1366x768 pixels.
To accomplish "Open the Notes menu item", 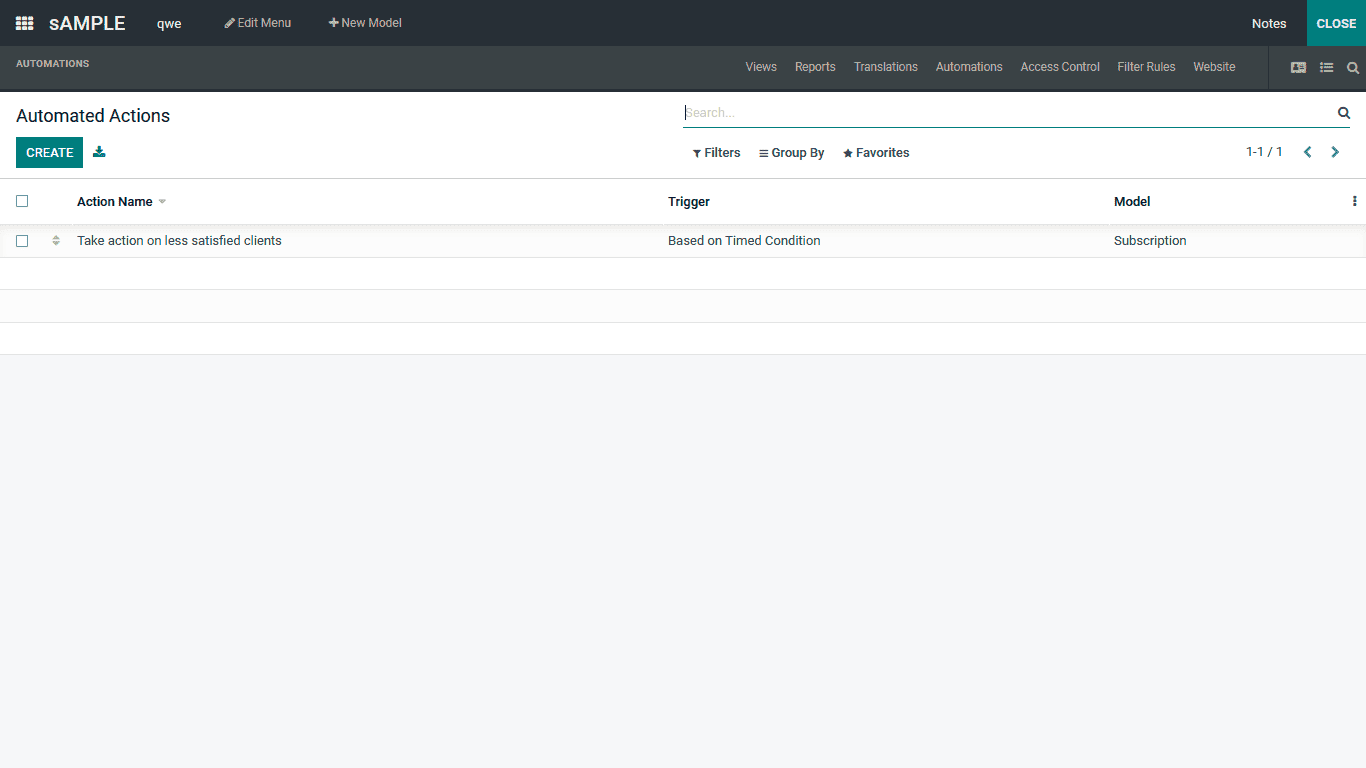I will click(x=1268, y=23).
